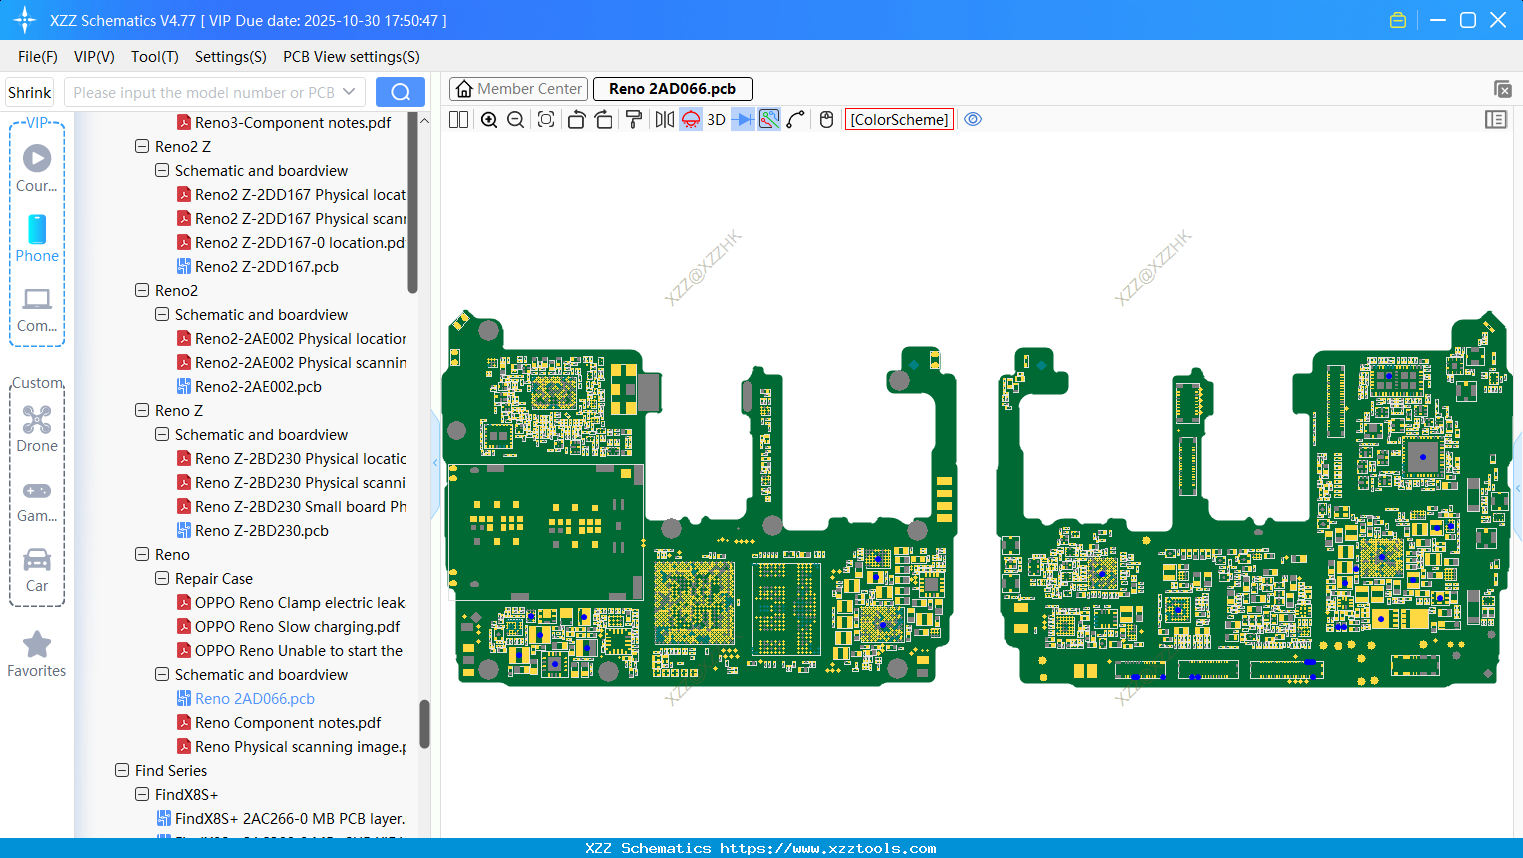The height and width of the screenshot is (858, 1523).
Task: Open Reno Component notes.pdf file
Action: [288, 722]
